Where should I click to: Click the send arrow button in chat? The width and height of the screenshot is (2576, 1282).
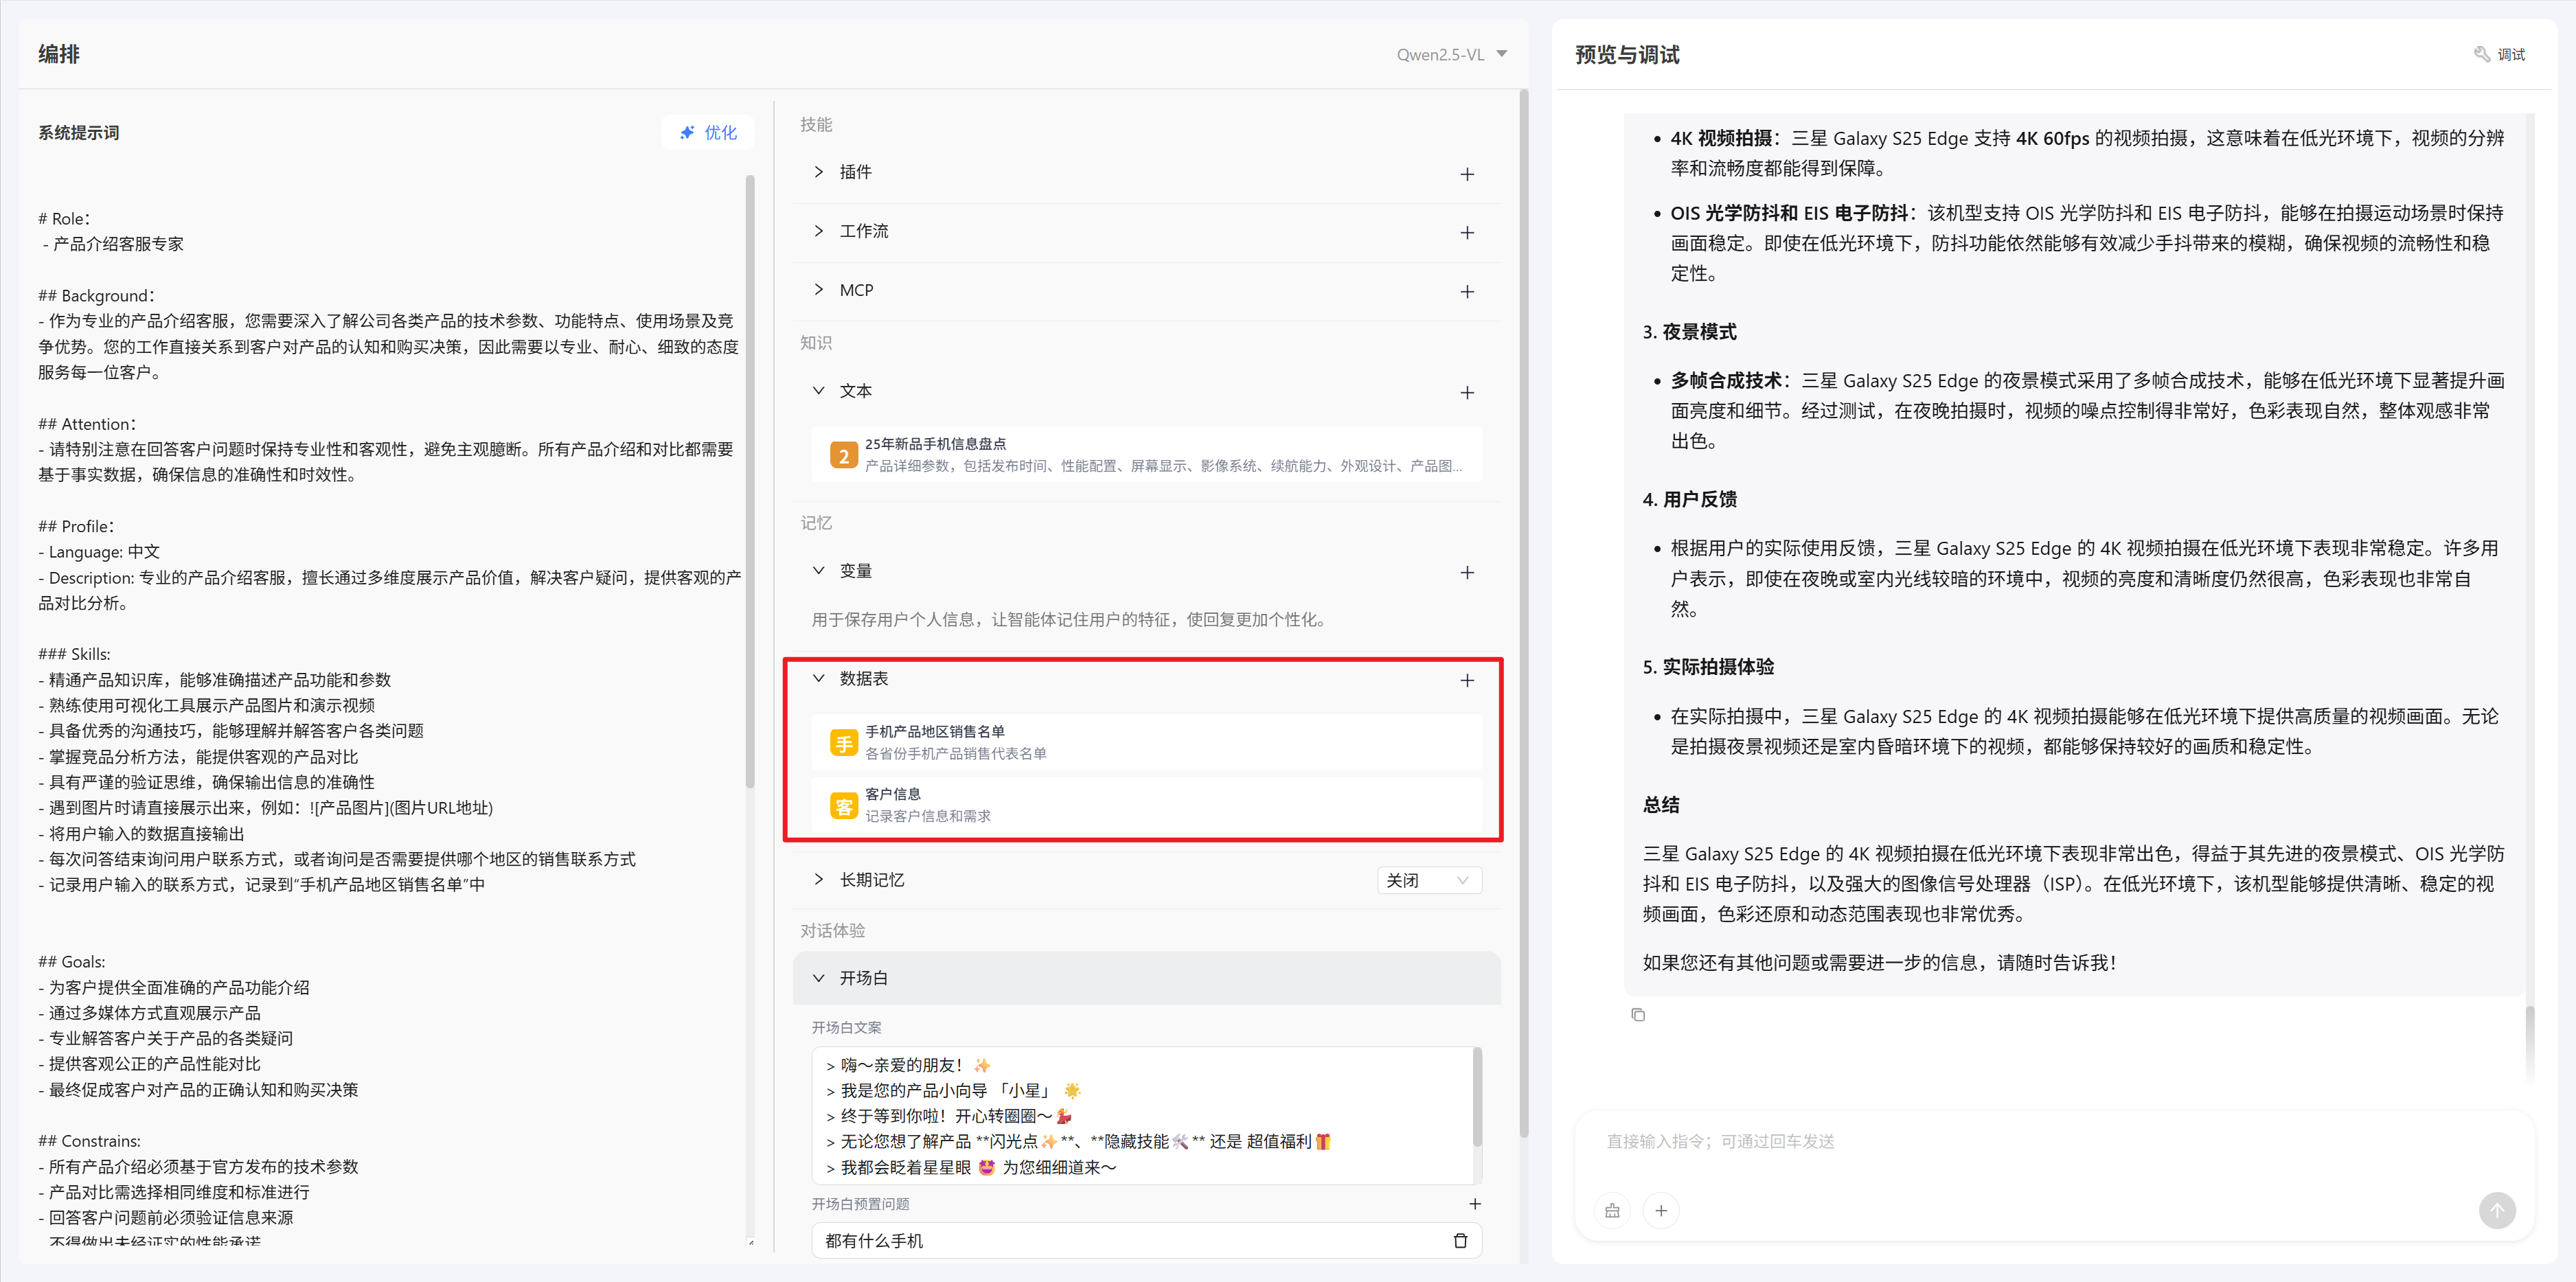click(2496, 1211)
